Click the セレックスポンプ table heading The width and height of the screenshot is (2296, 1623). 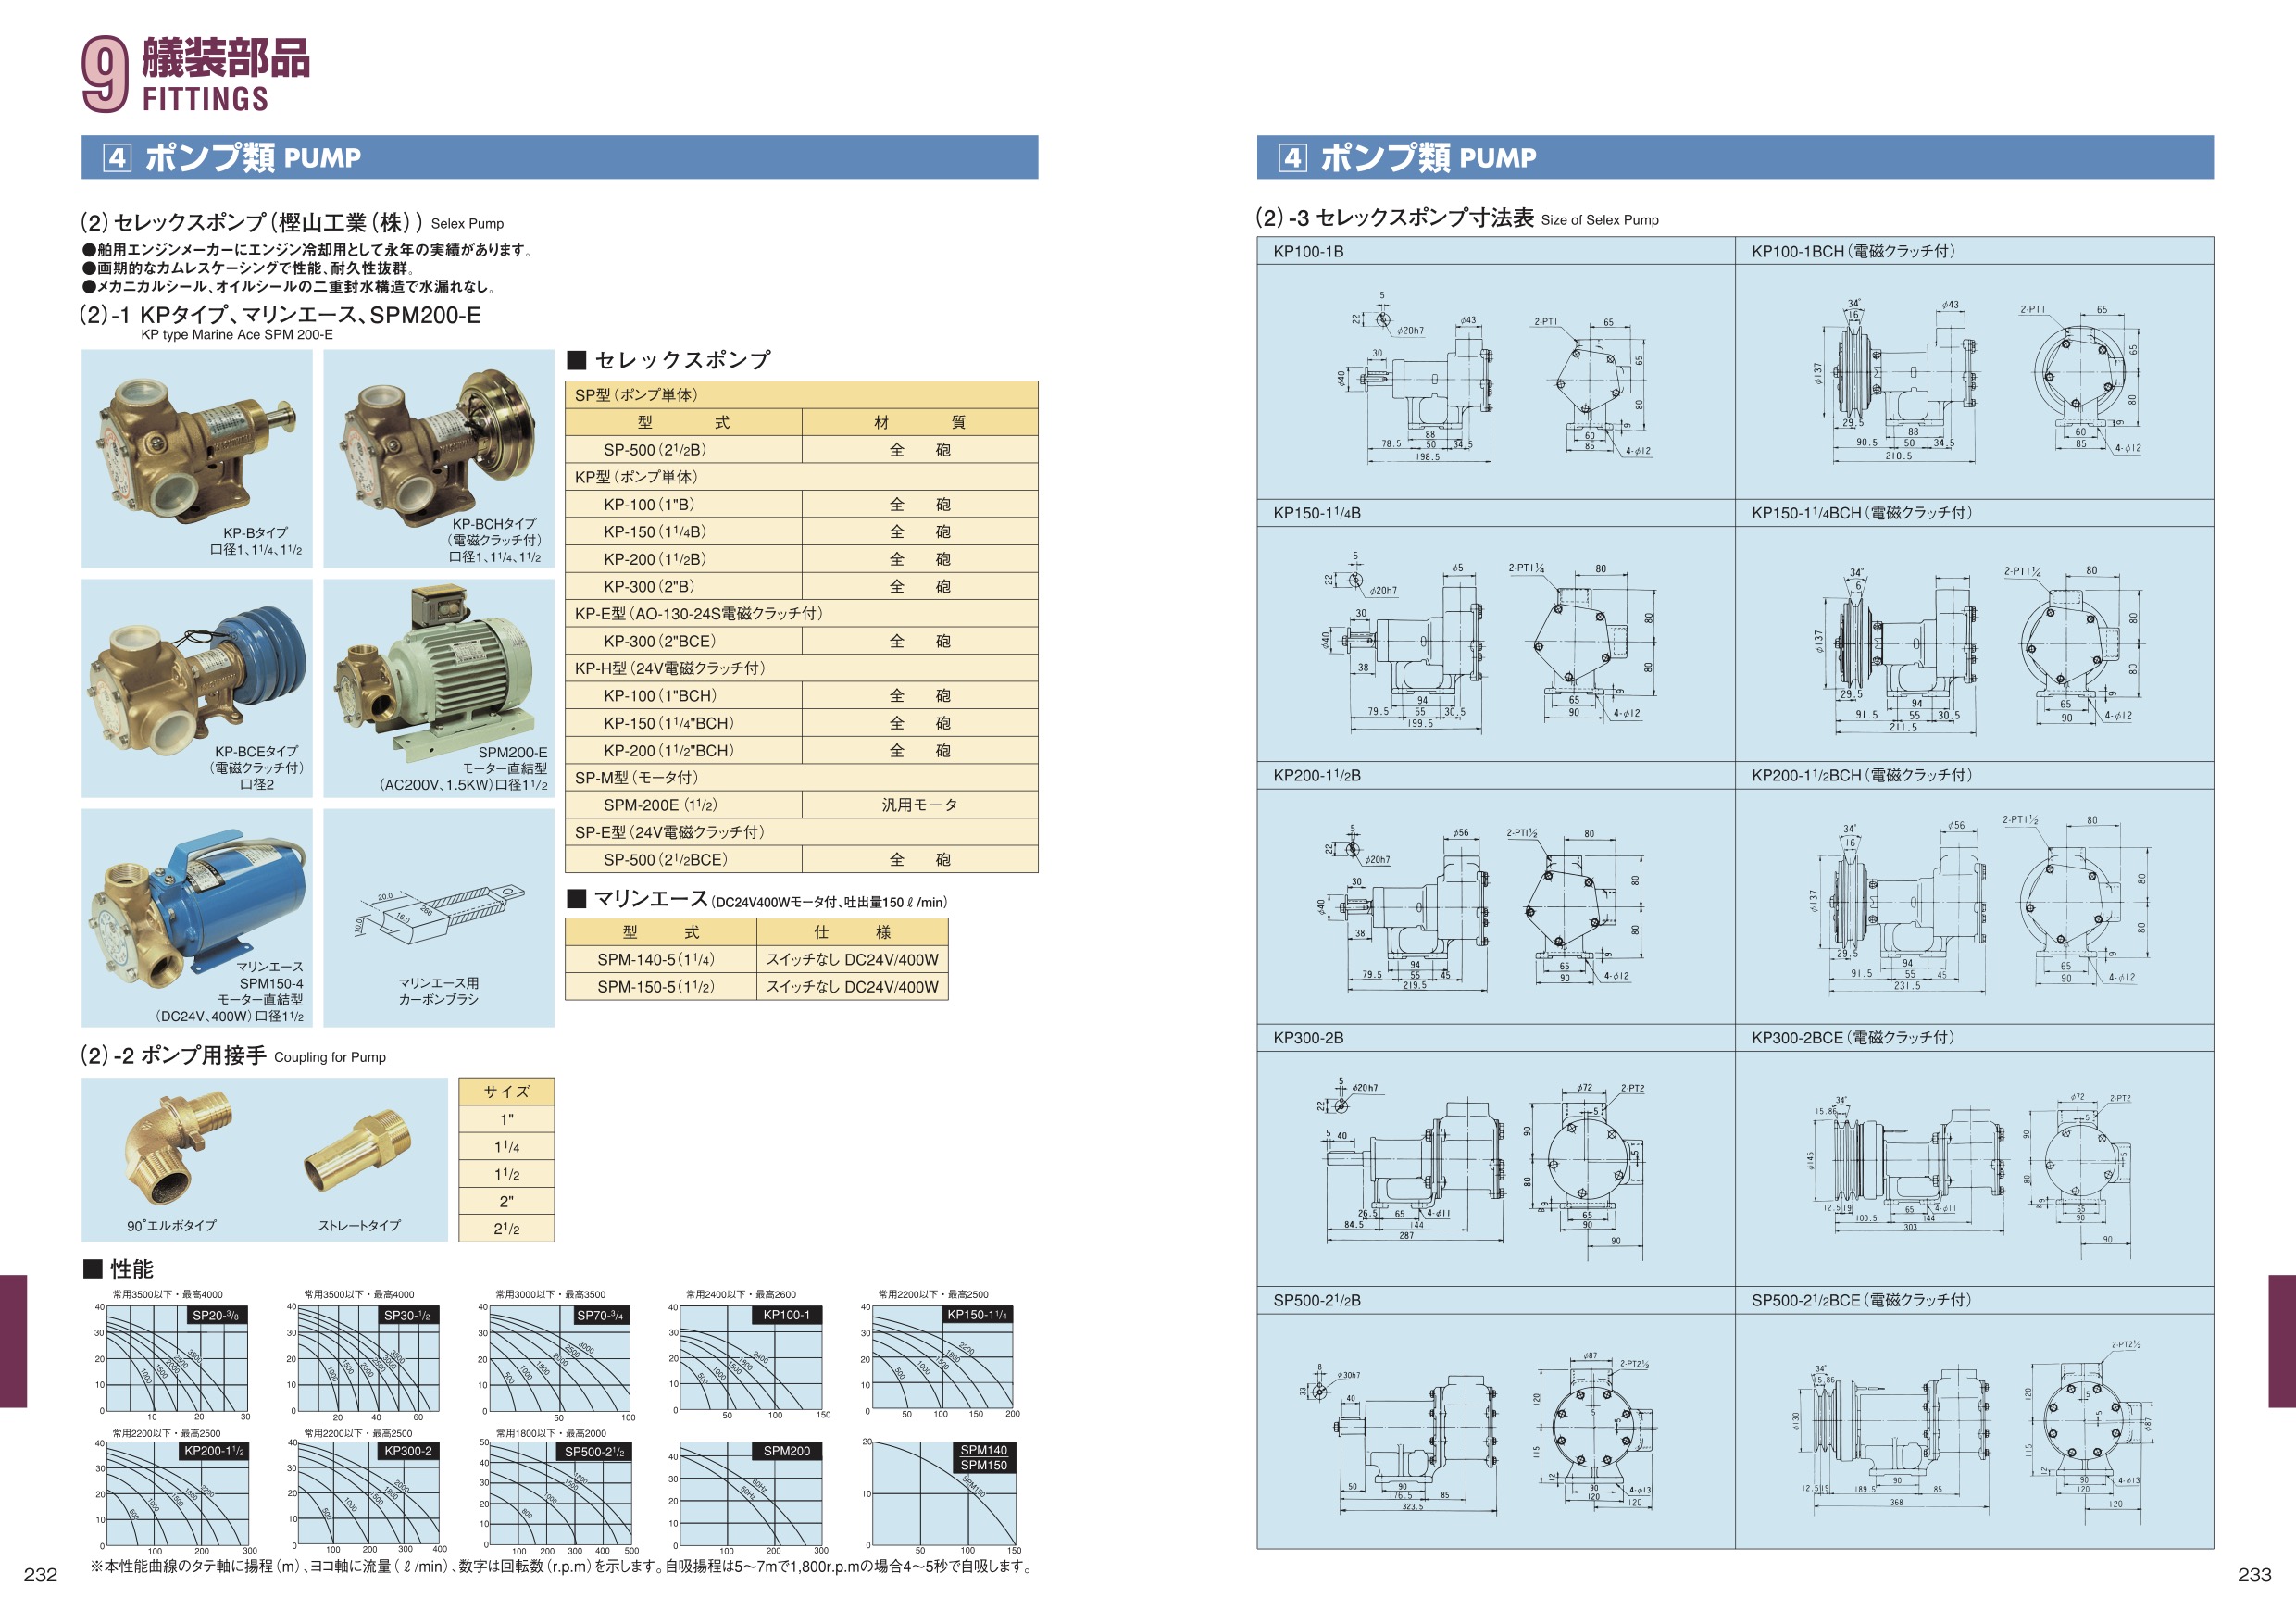(x=669, y=360)
